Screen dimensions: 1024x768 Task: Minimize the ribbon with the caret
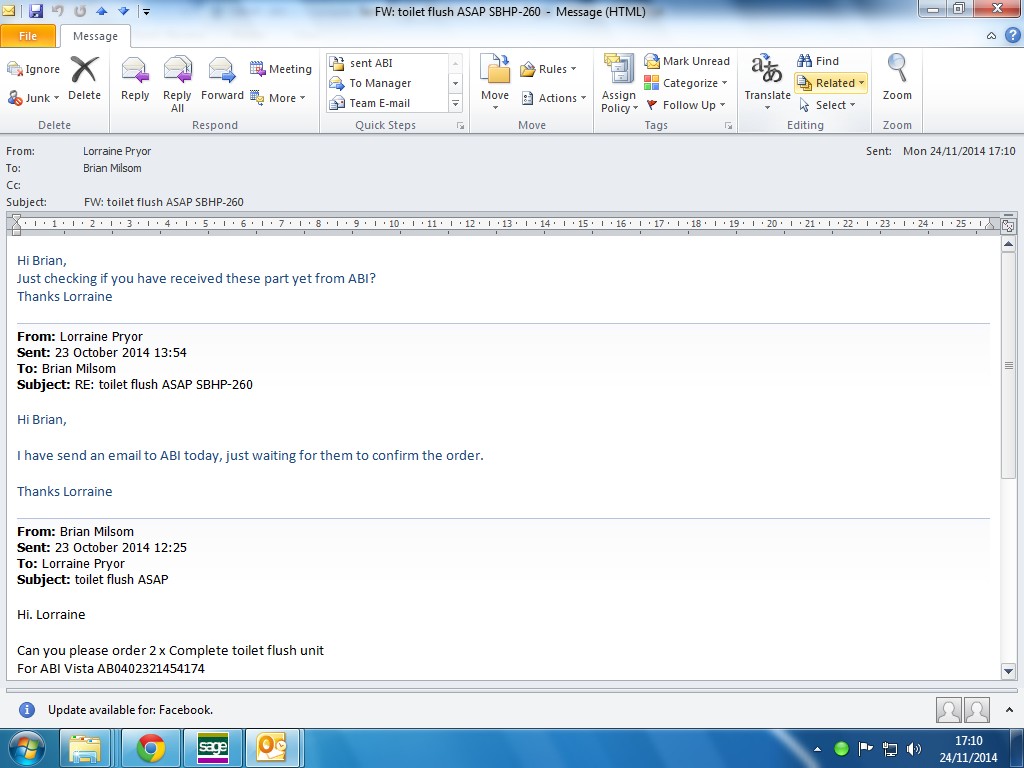tap(991, 36)
